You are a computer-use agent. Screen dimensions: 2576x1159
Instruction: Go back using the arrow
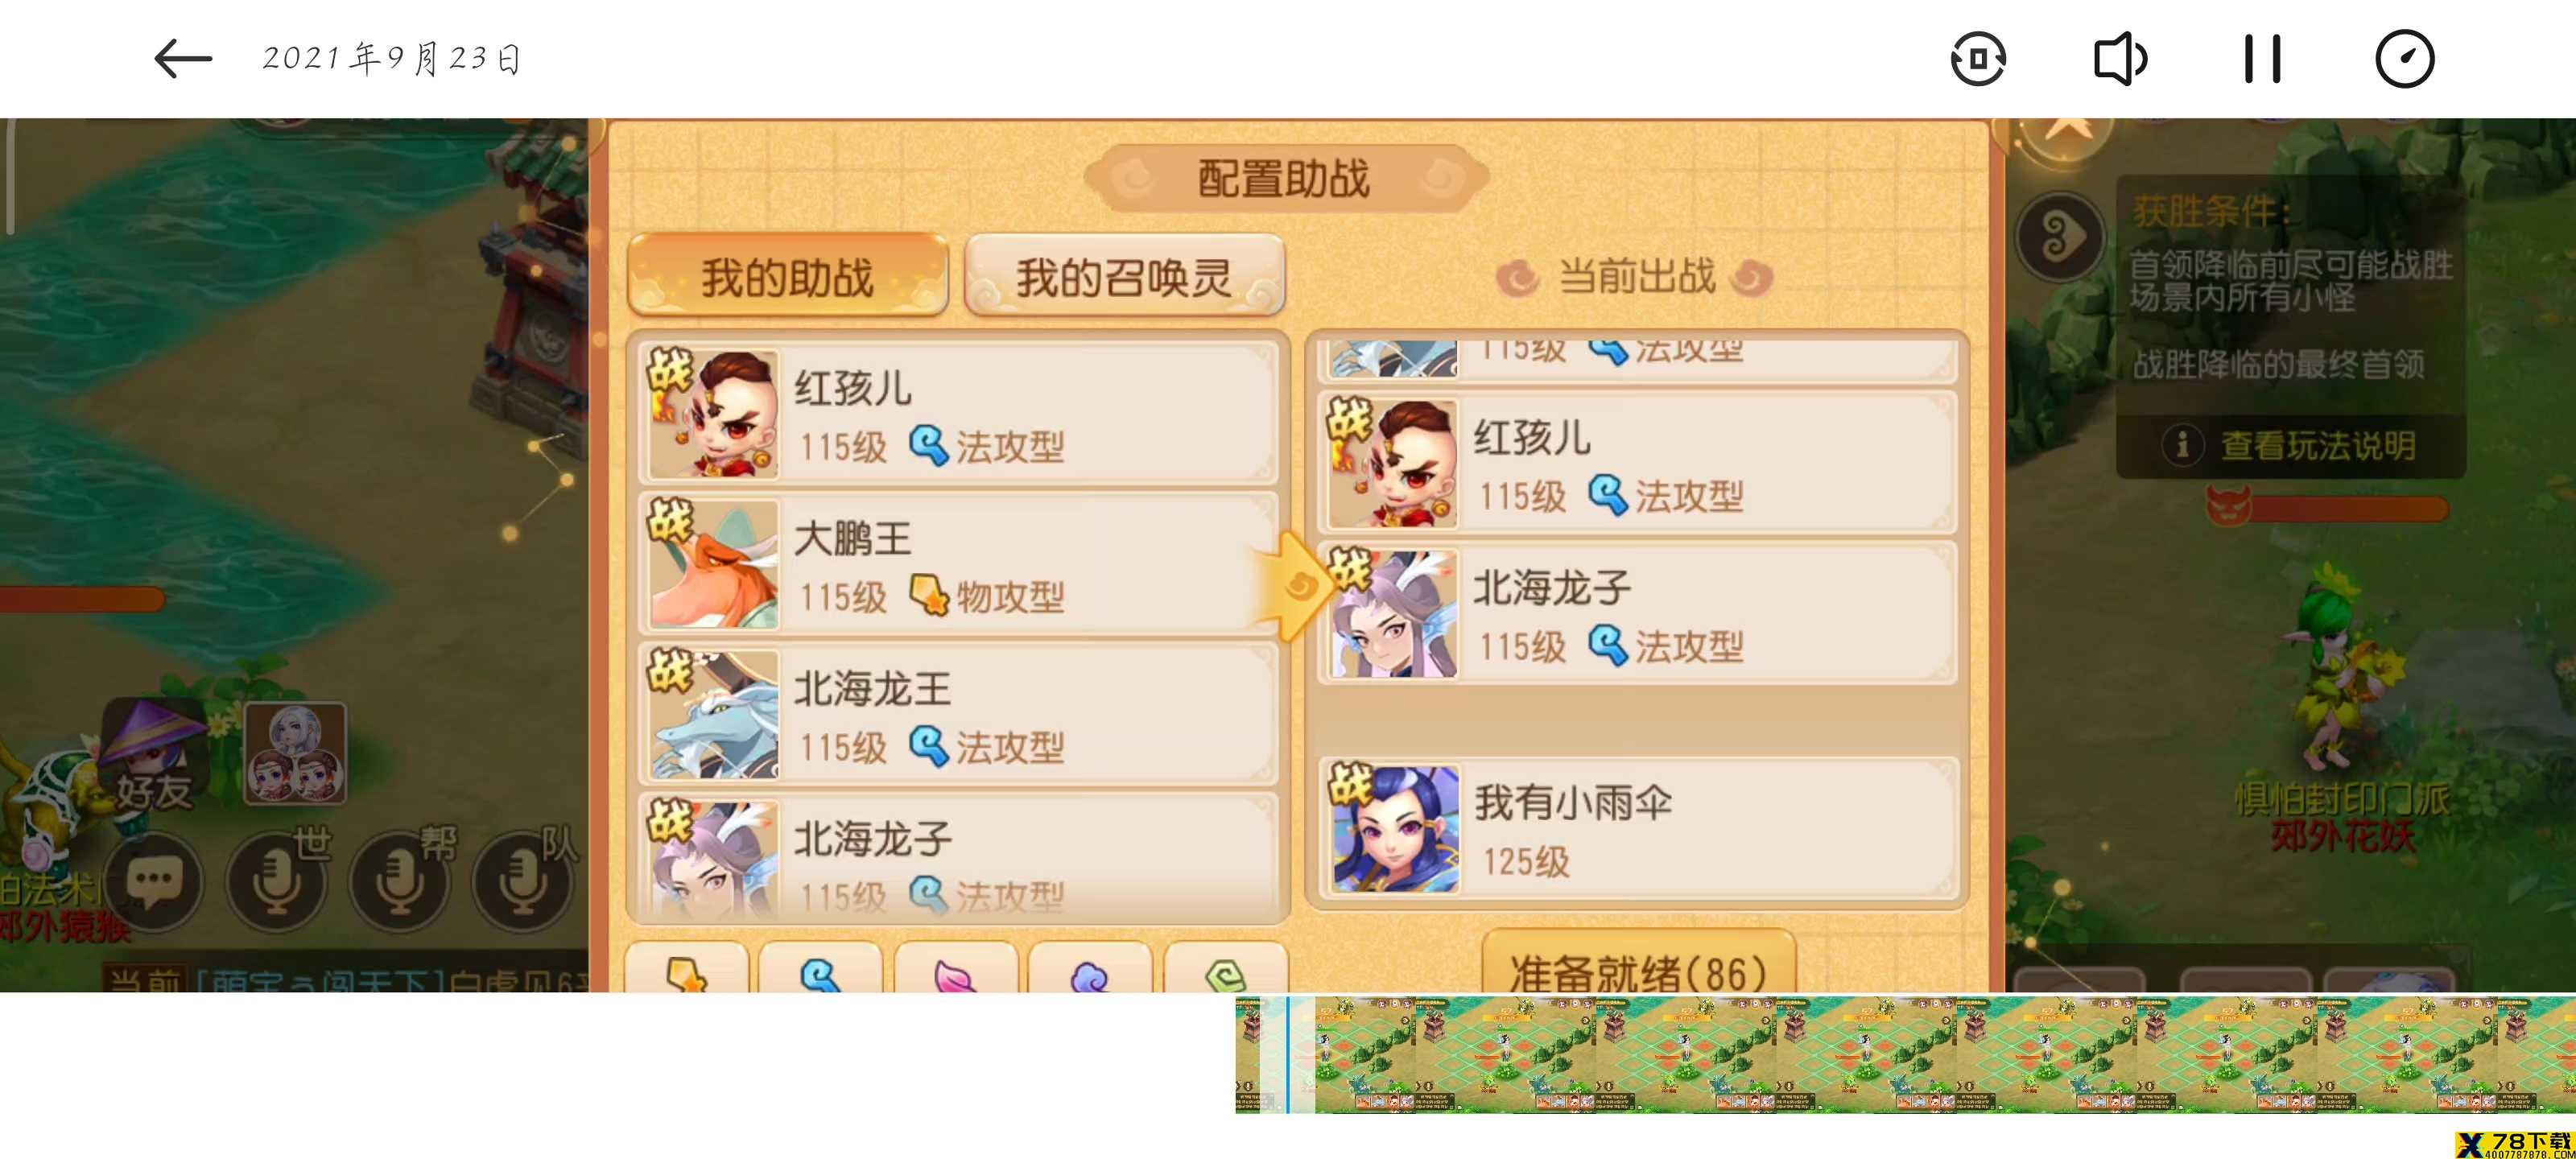click(183, 58)
